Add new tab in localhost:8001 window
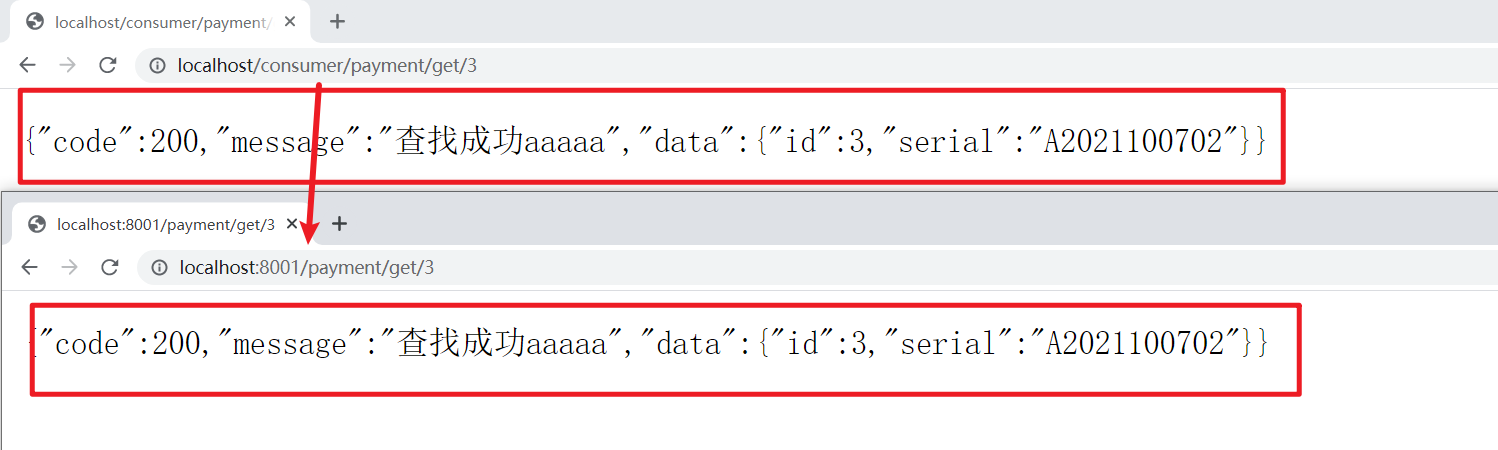 (x=339, y=224)
